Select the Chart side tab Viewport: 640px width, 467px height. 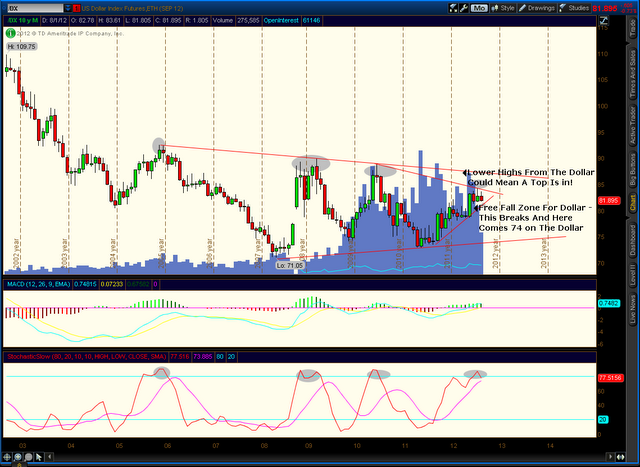633,202
